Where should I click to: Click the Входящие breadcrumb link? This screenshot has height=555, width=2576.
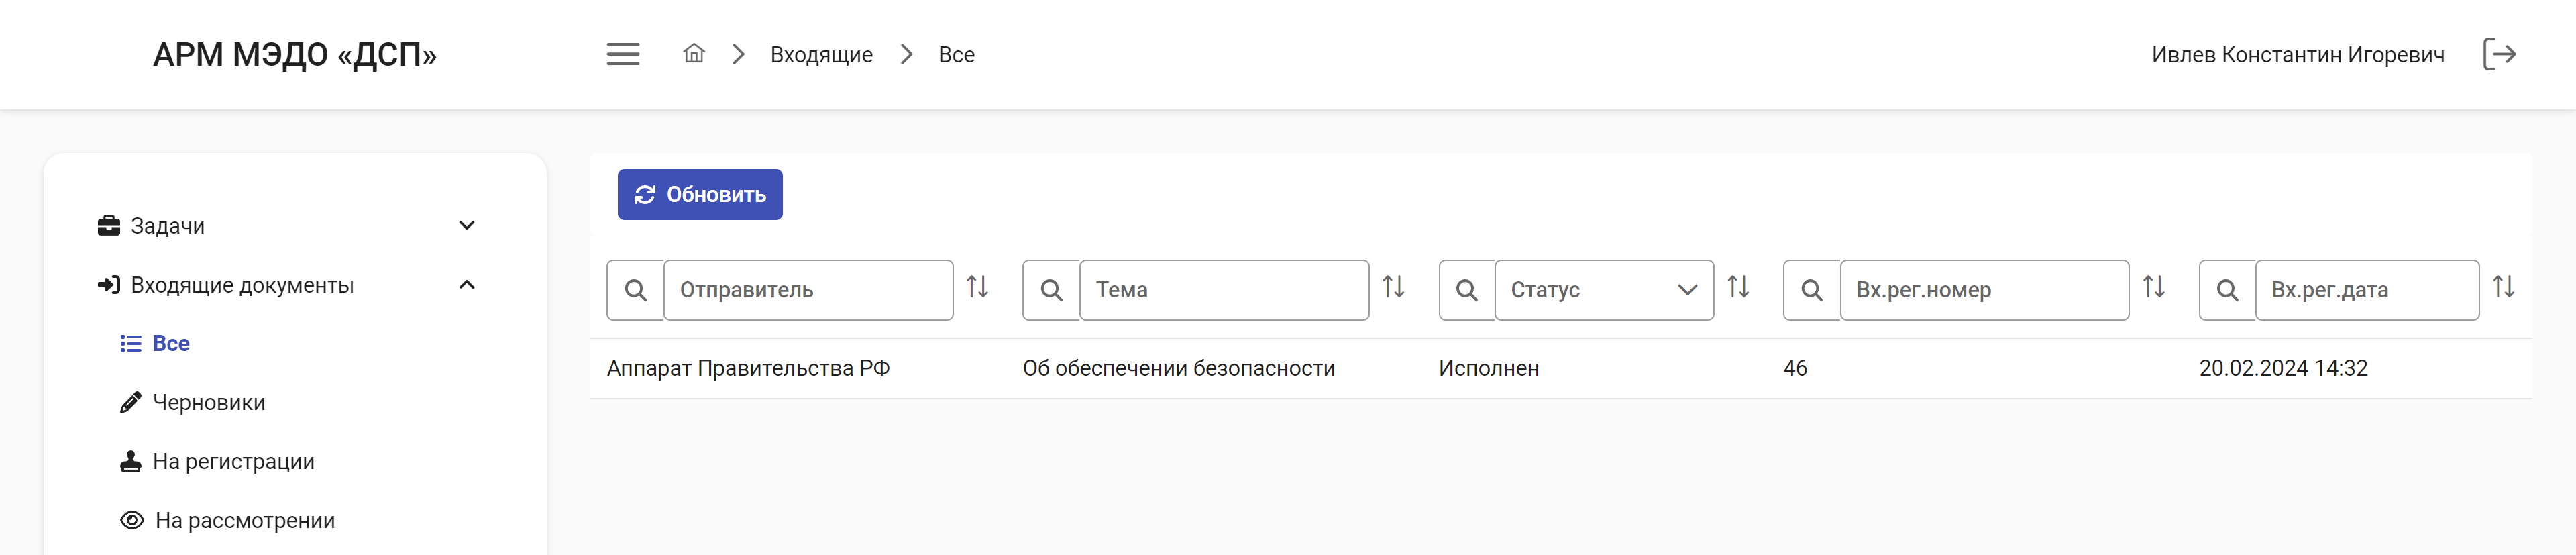coord(821,55)
